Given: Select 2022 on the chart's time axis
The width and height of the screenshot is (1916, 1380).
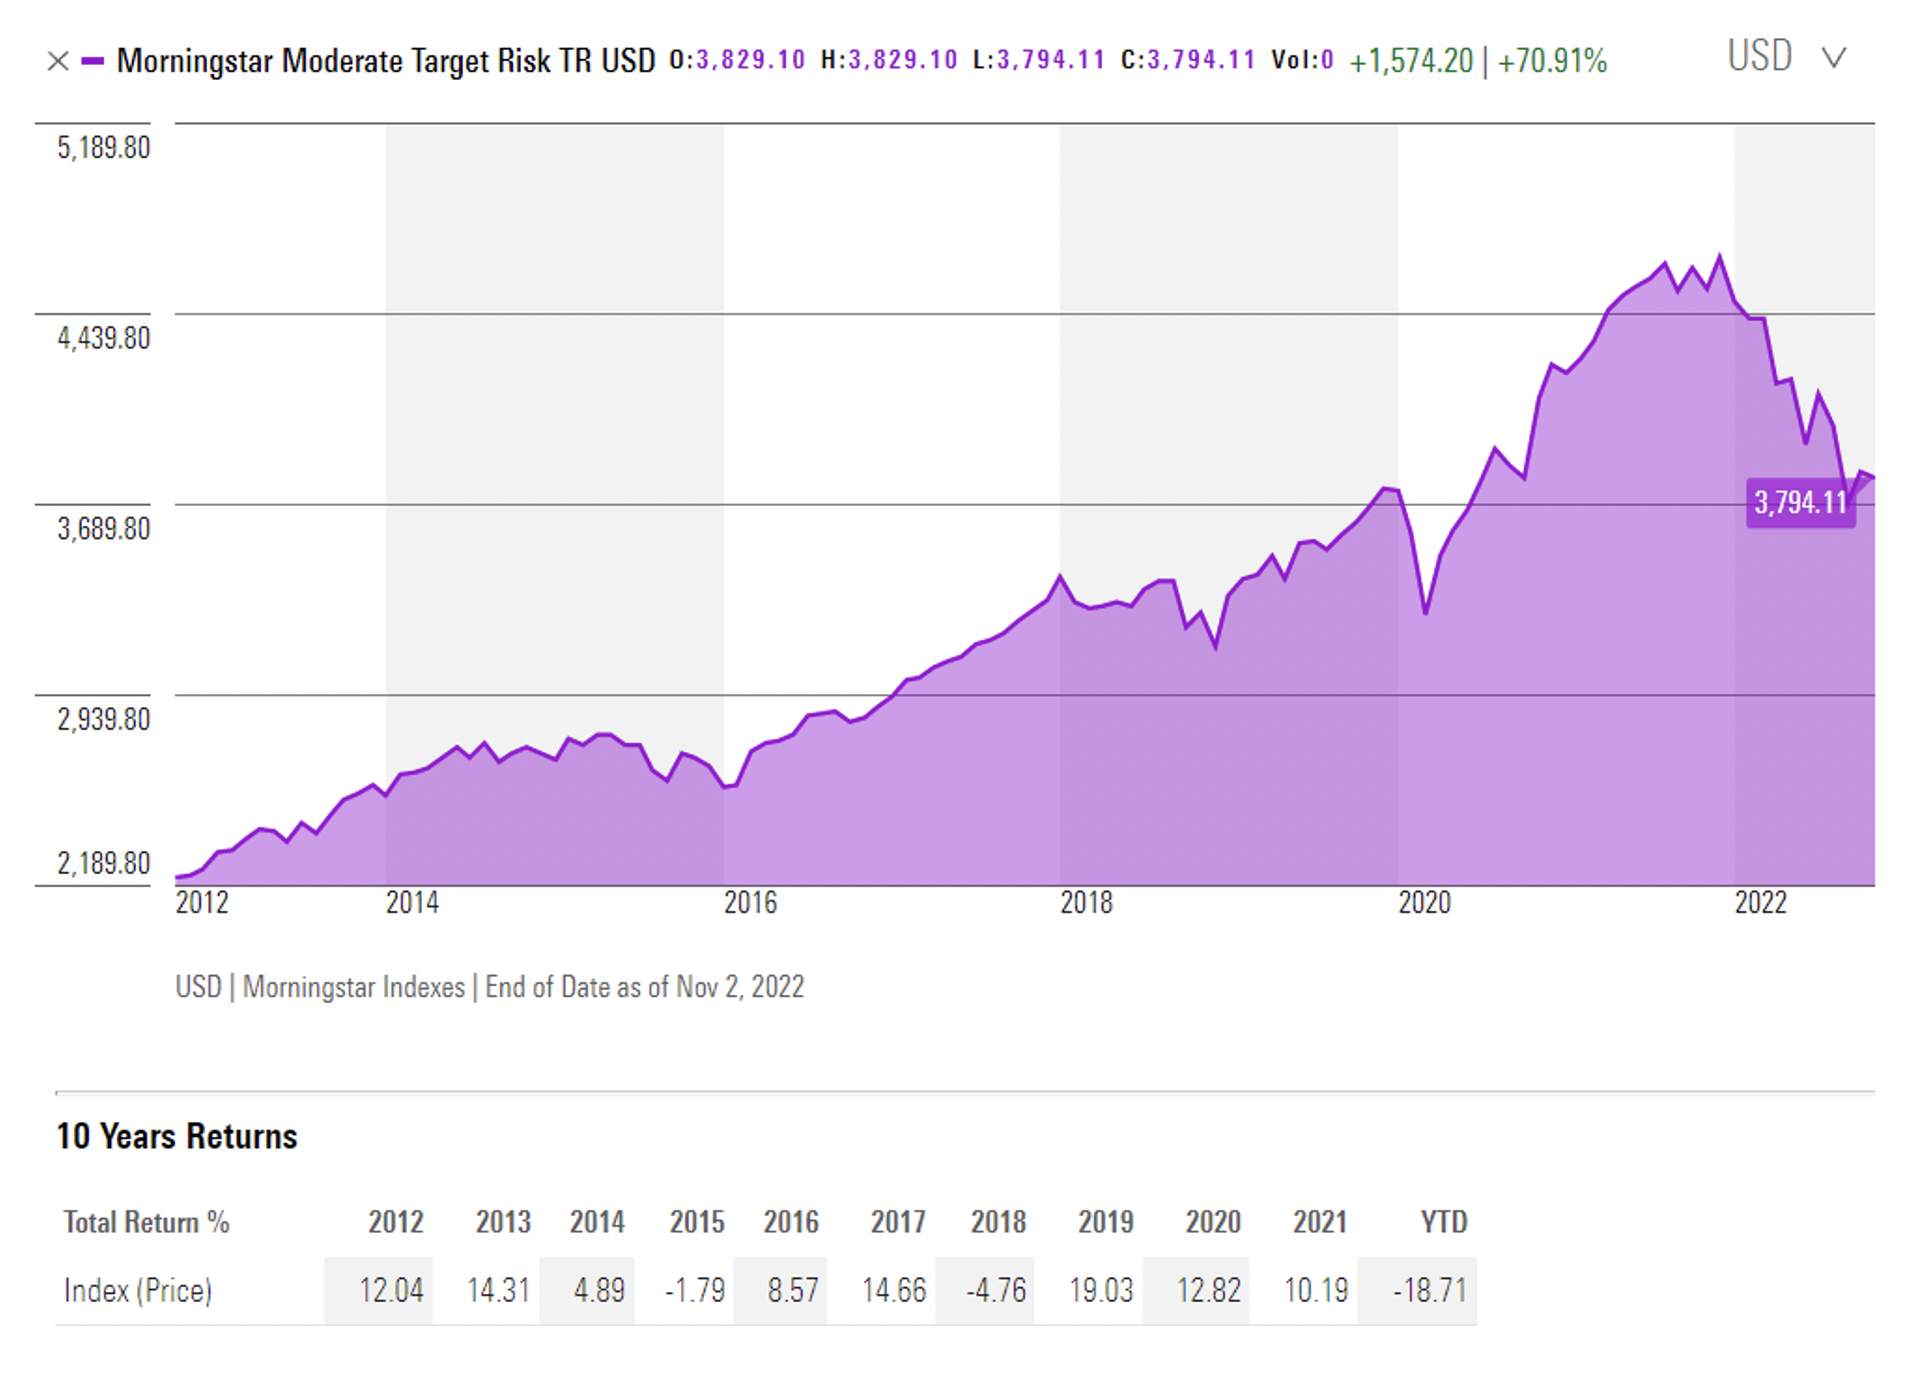Looking at the screenshot, I should 1760,903.
